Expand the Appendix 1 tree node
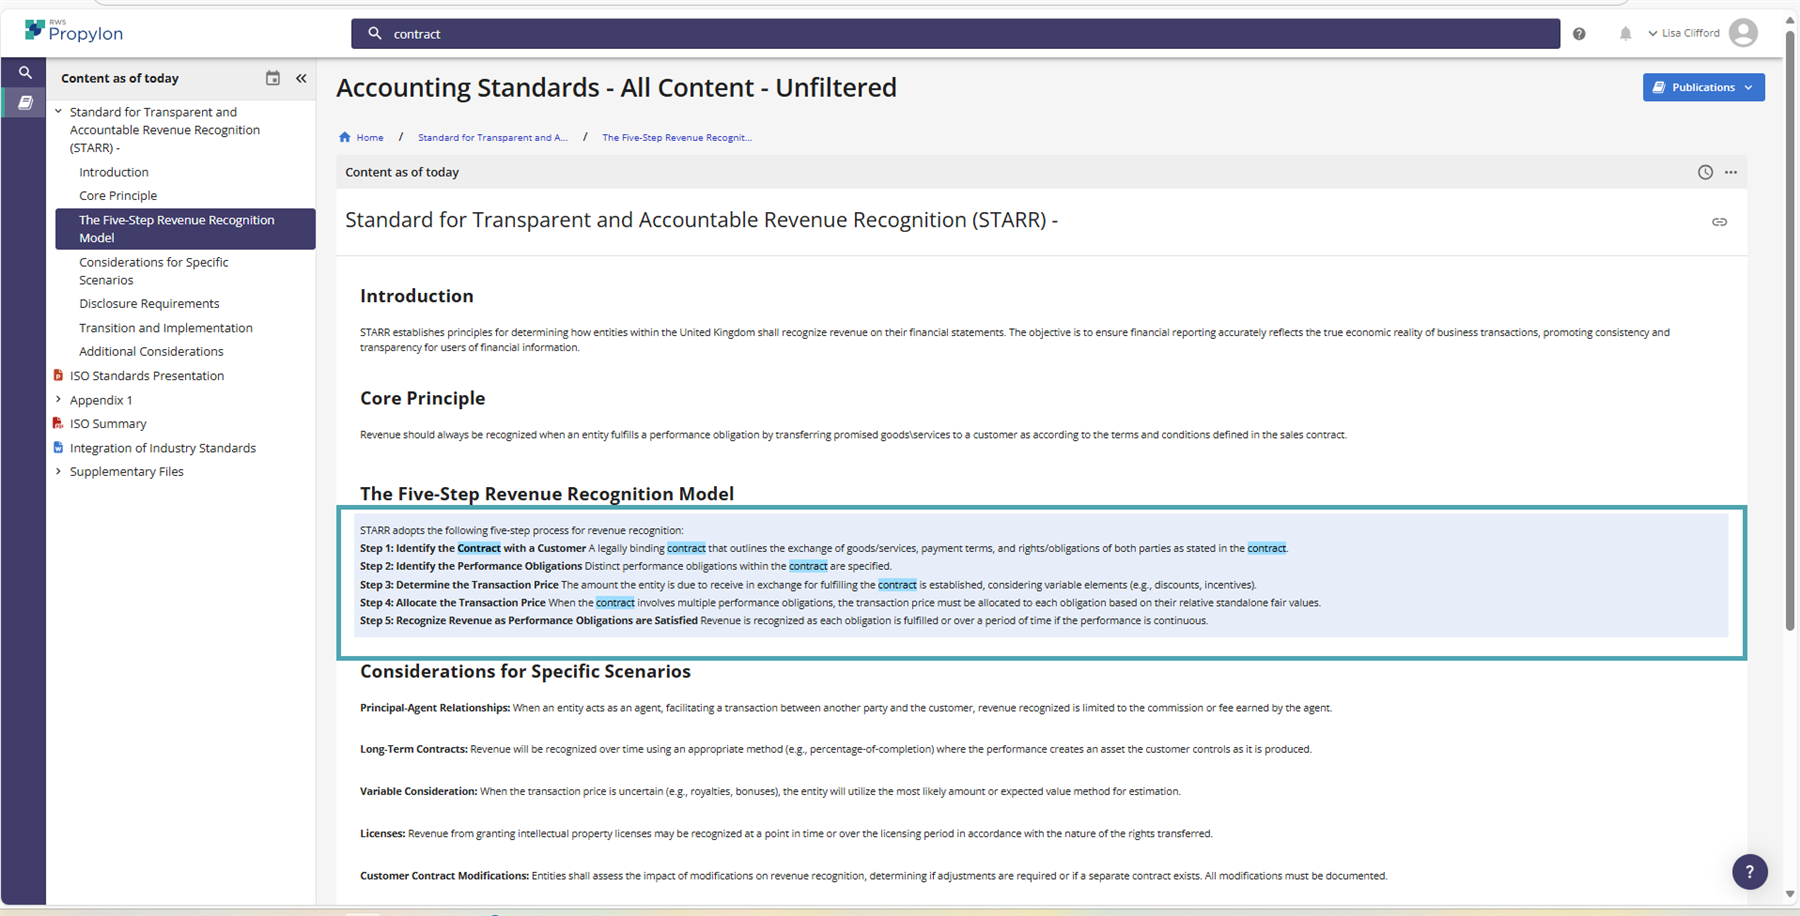The height and width of the screenshot is (916, 1800). point(58,400)
